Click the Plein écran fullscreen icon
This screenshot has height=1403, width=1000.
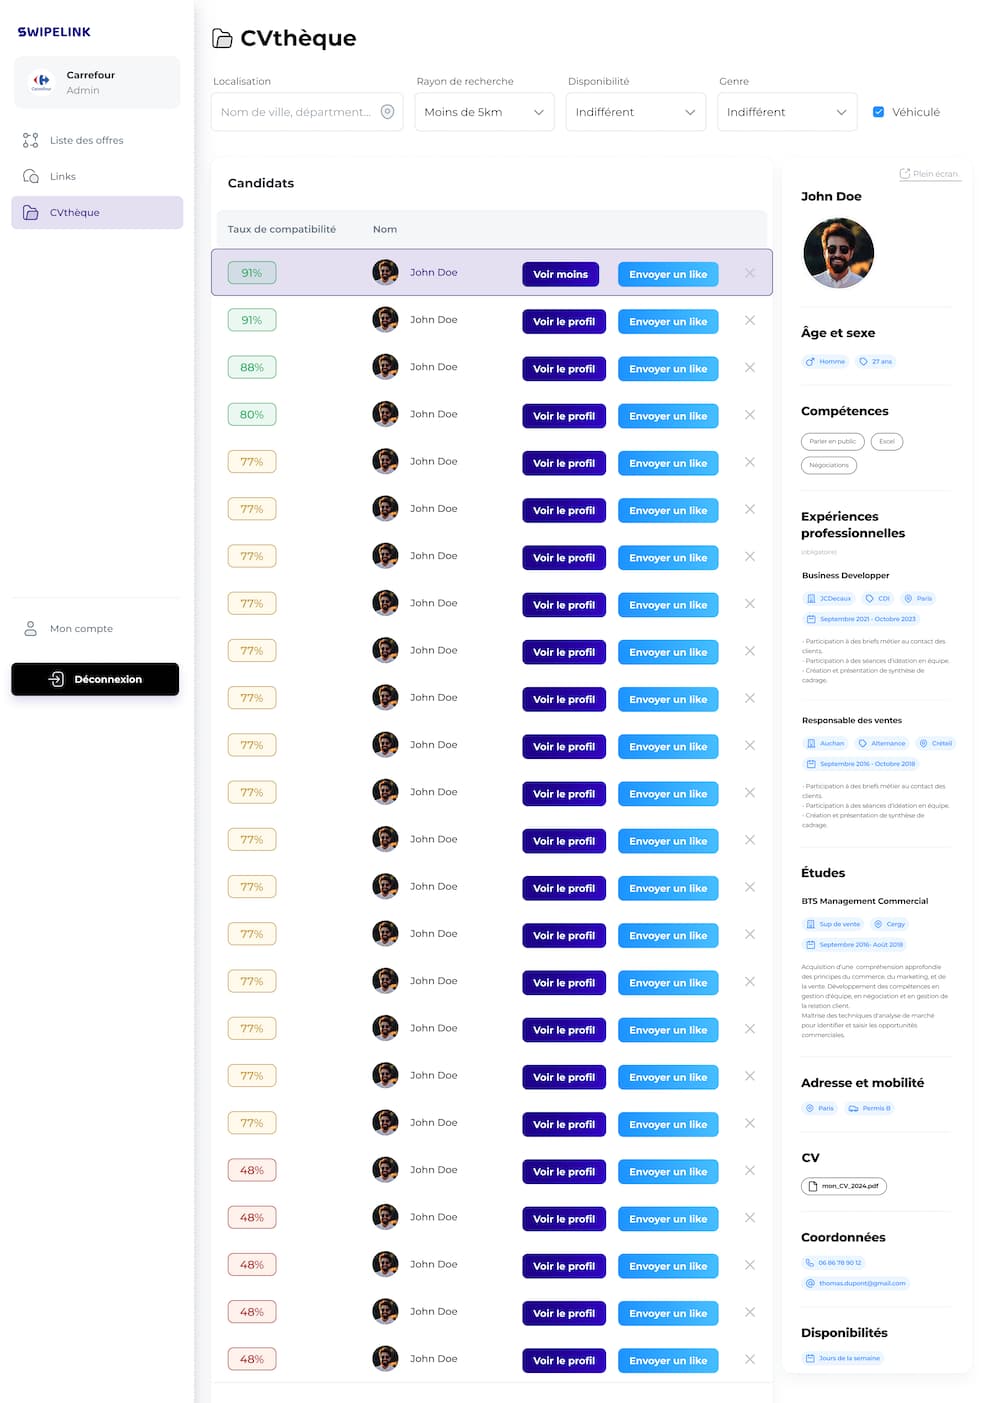pyautogui.click(x=905, y=174)
